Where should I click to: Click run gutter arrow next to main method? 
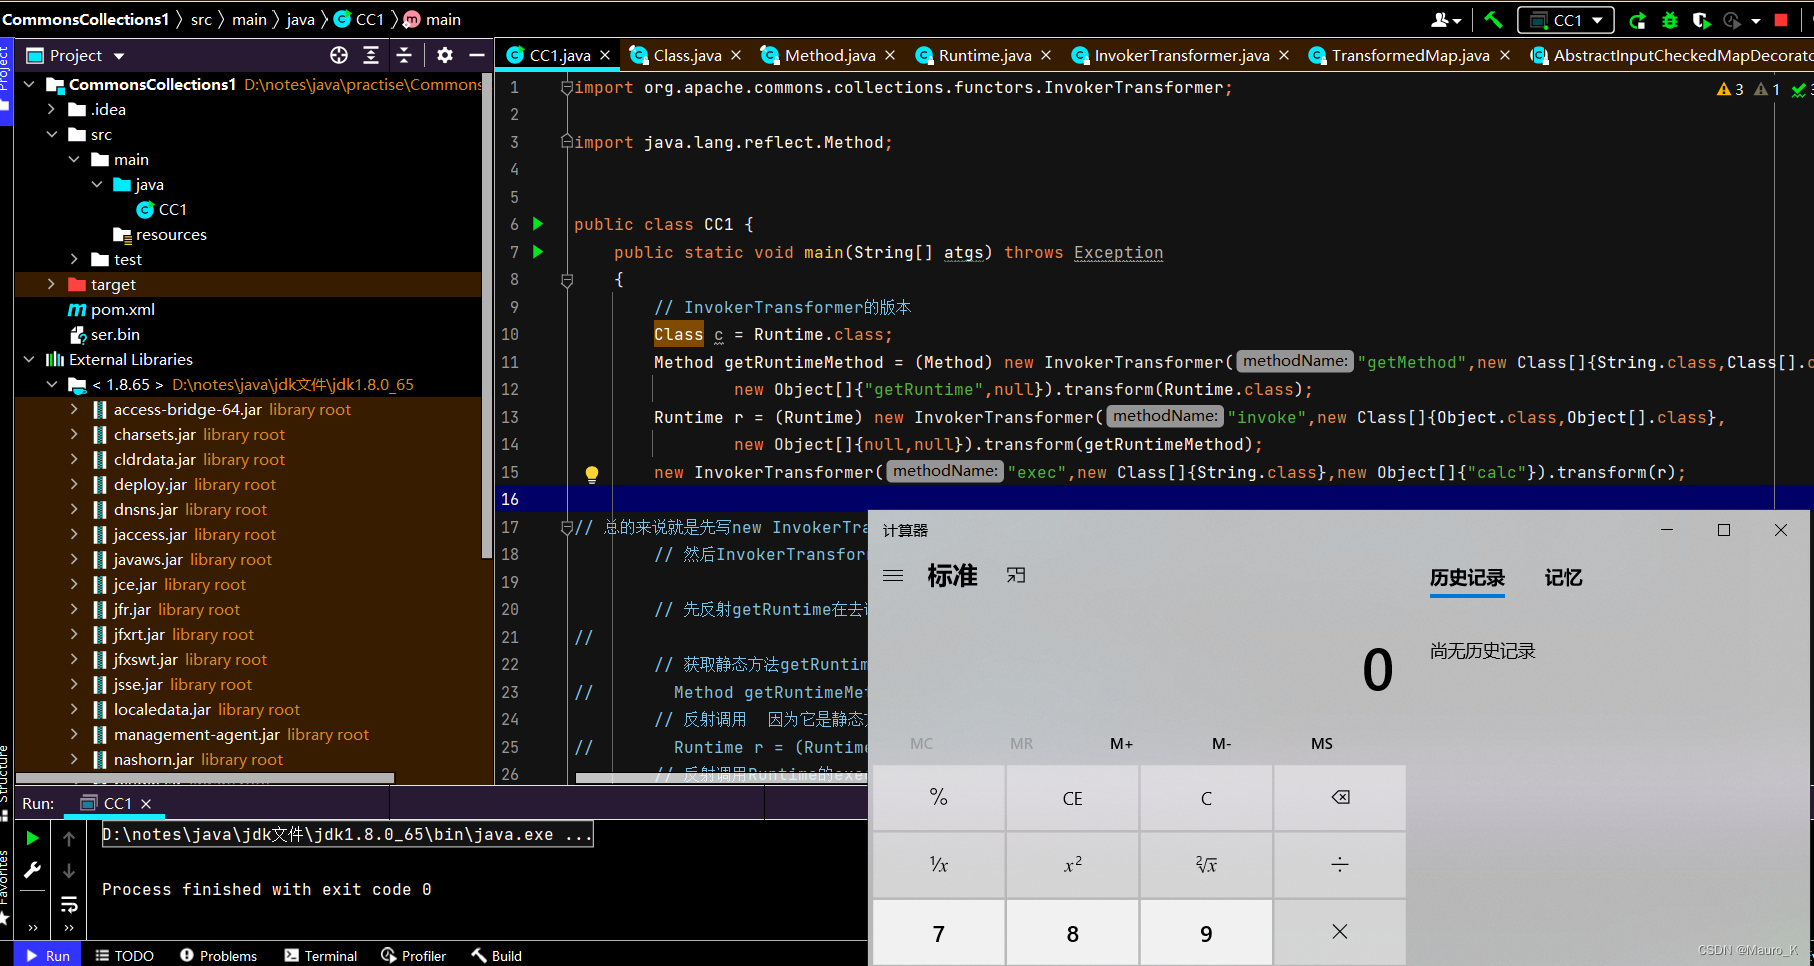coord(538,252)
